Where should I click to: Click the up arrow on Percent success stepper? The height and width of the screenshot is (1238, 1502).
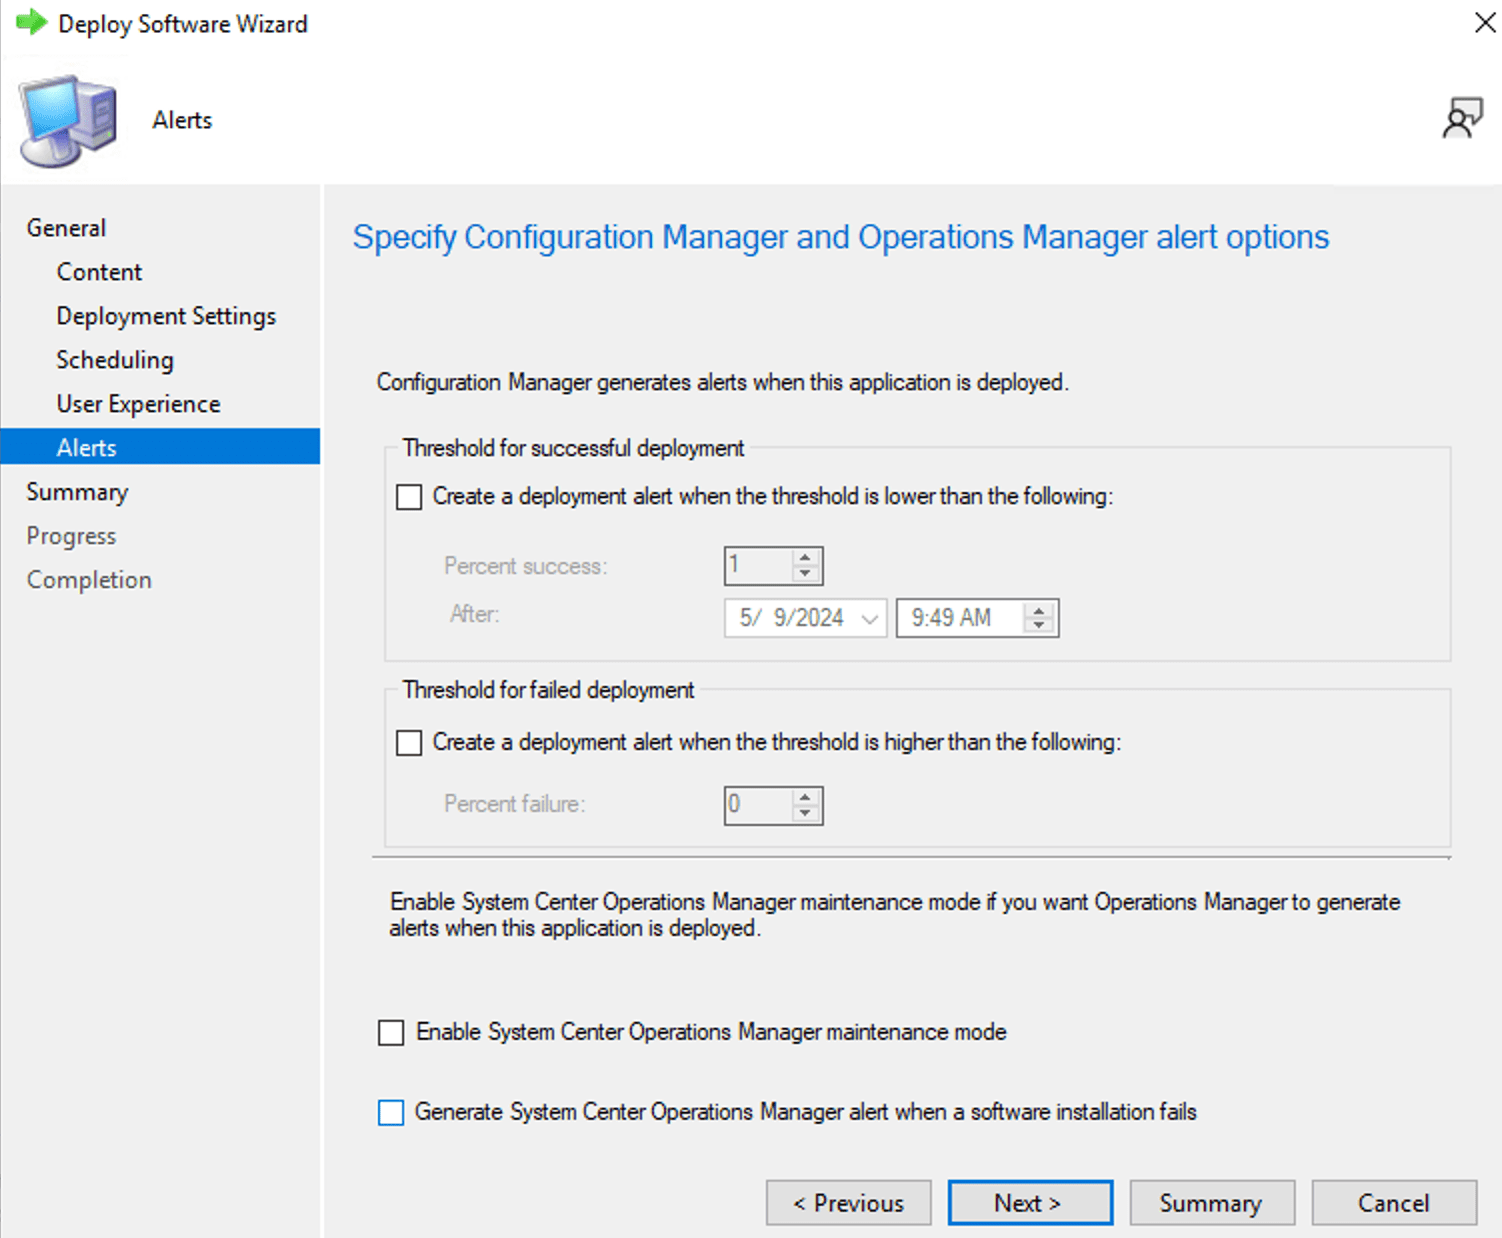pyautogui.click(x=806, y=558)
